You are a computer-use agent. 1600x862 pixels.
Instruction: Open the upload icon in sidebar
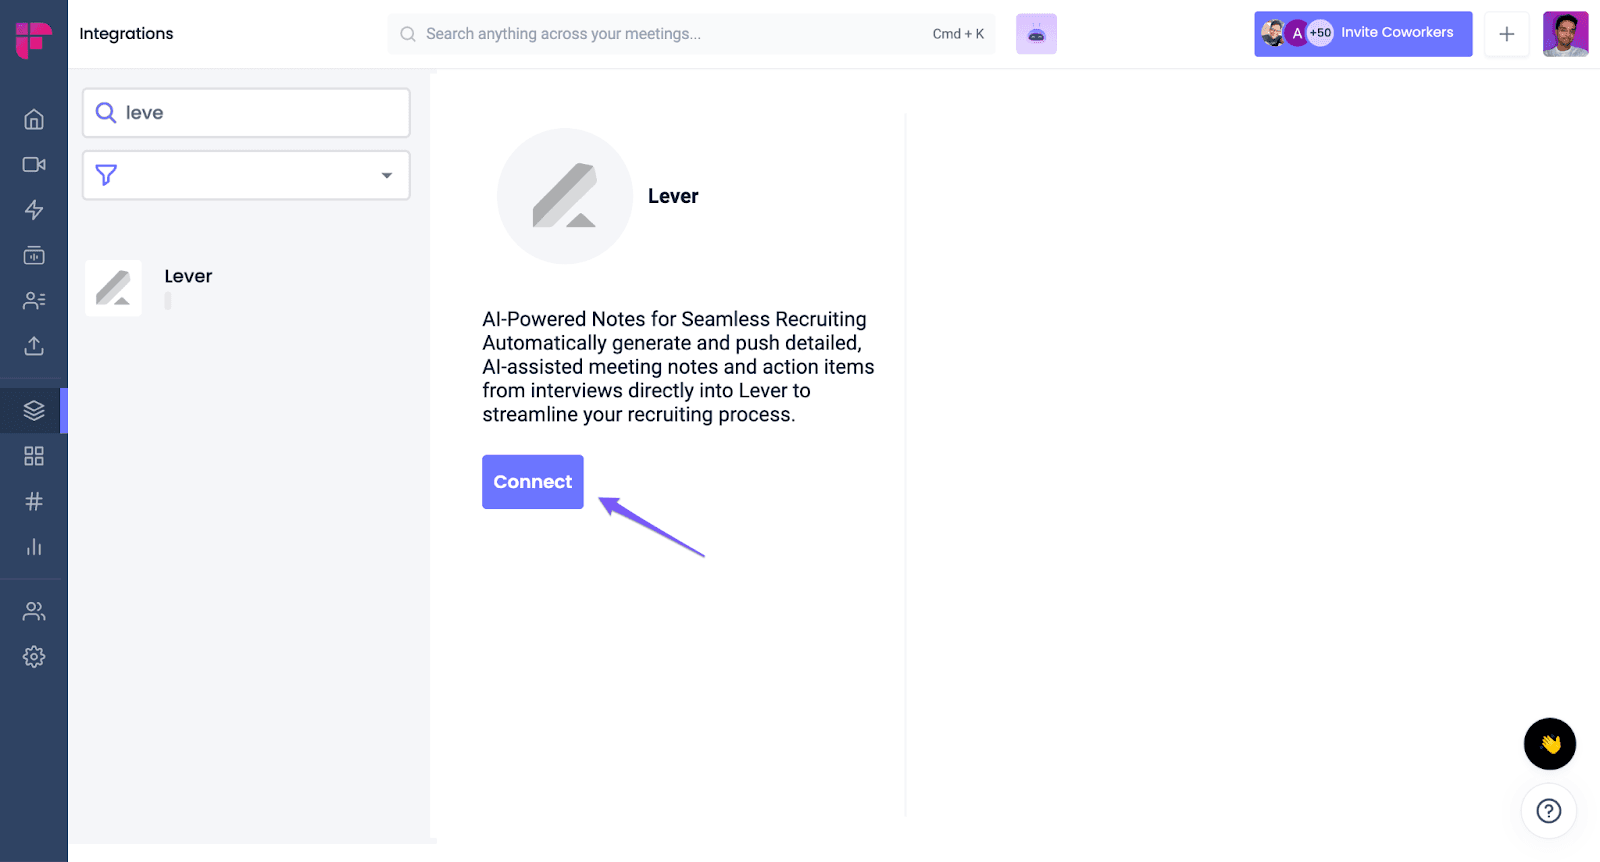34,346
